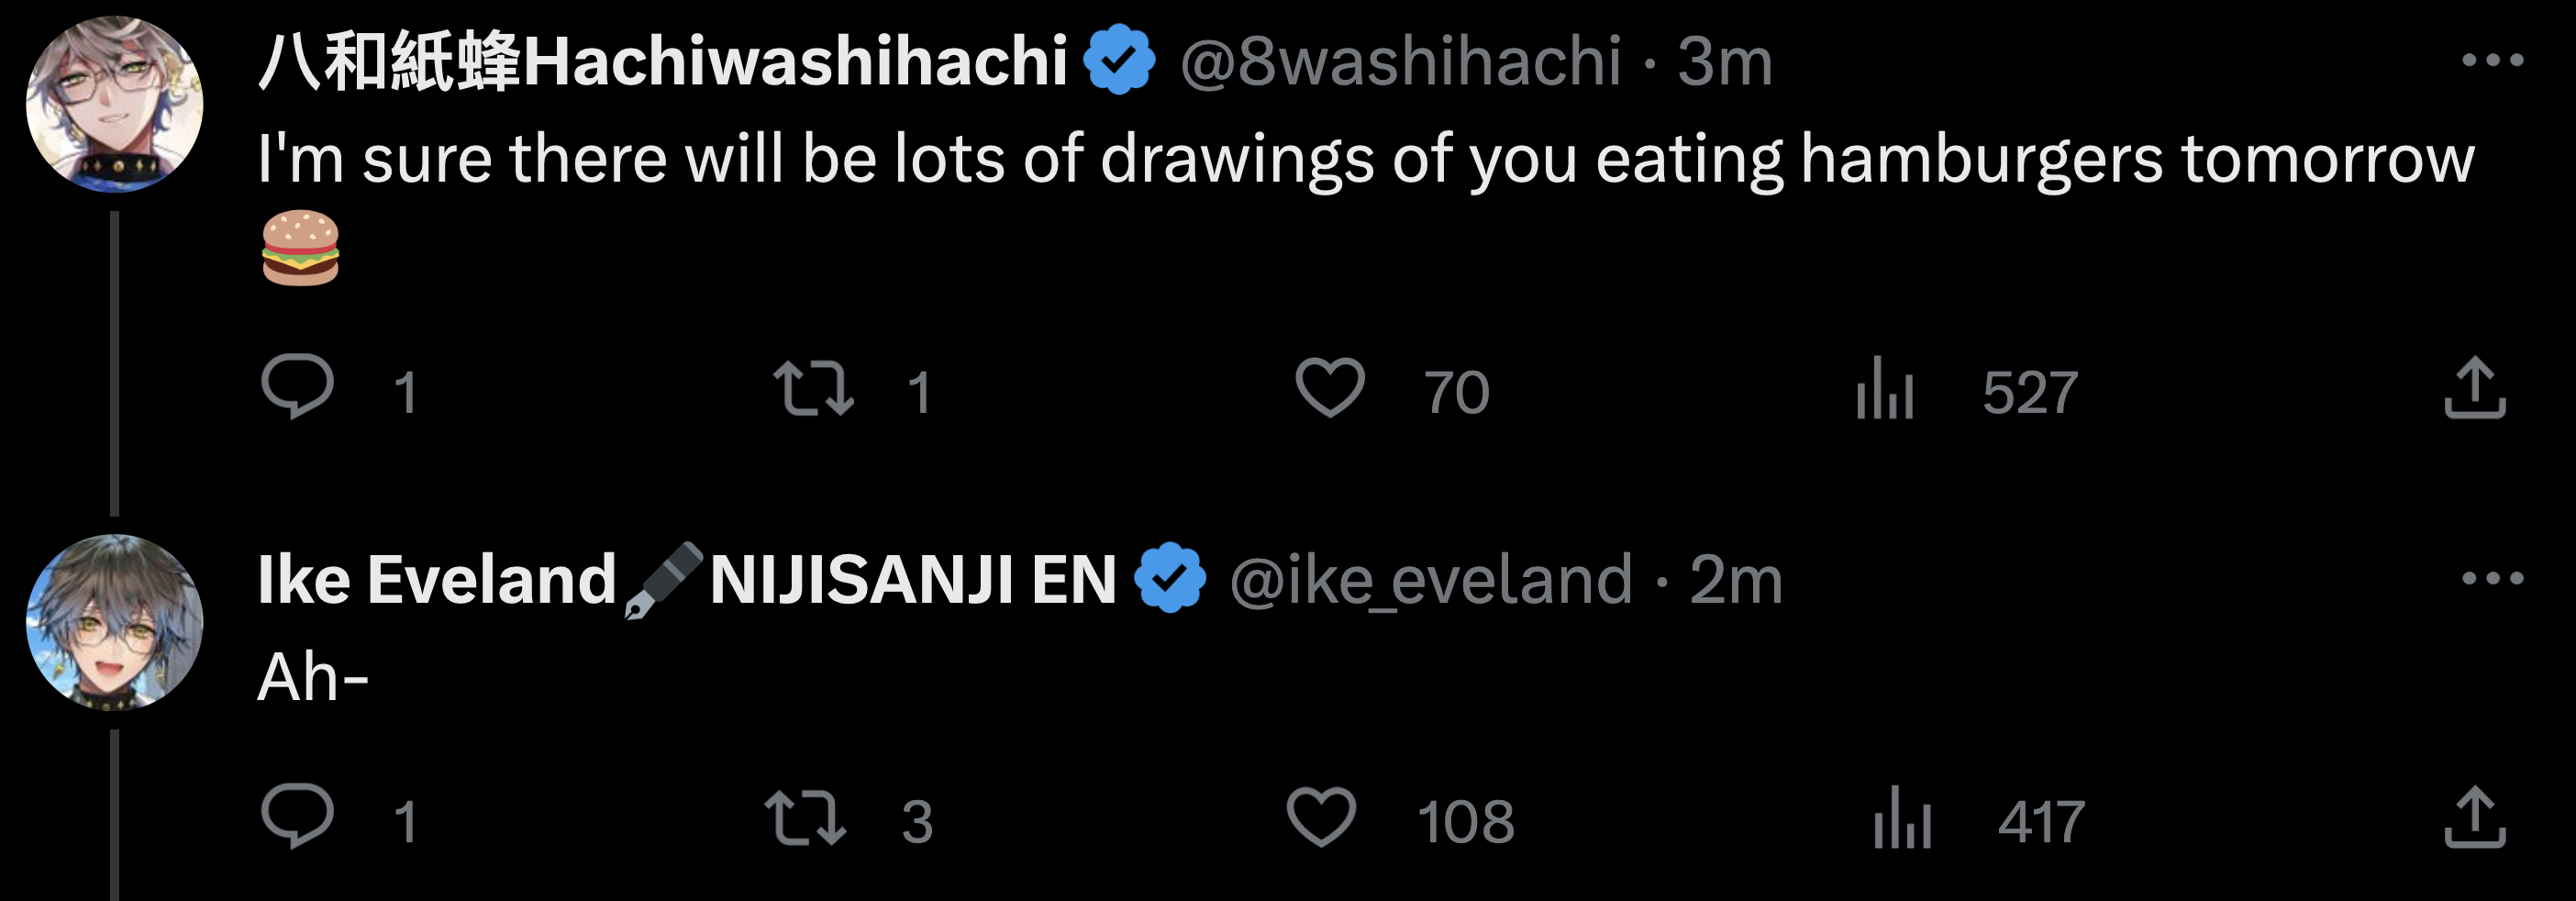Share Ike Eveland's tweet
This screenshot has height=901, width=2576.
2474,818
